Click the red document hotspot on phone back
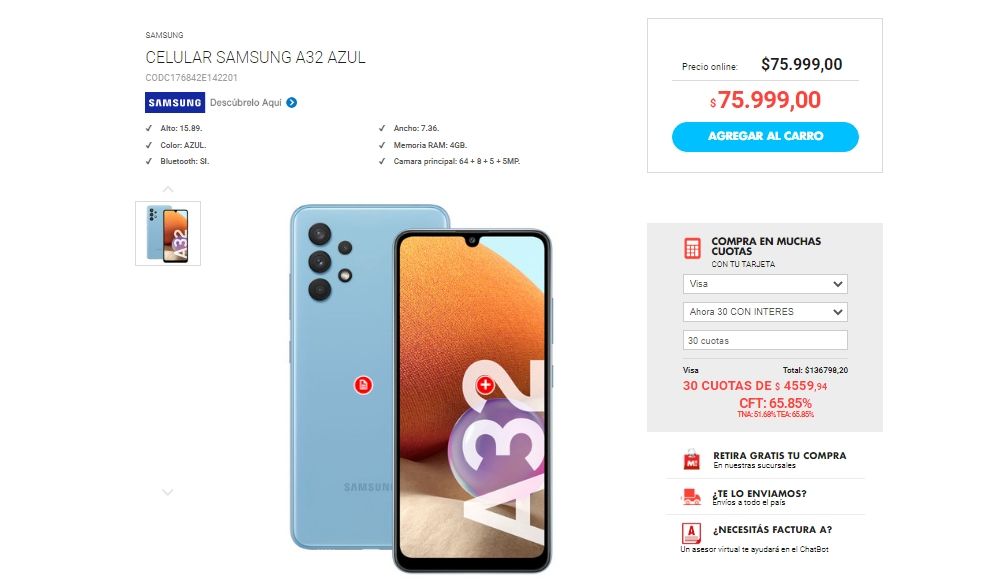Image resolution: width=984 pixels, height=583 pixels. point(363,385)
